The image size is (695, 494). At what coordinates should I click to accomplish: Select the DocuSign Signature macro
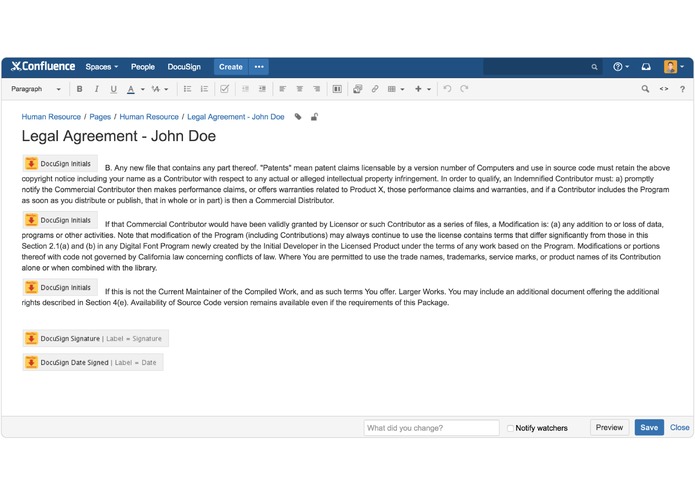[x=95, y=338]
